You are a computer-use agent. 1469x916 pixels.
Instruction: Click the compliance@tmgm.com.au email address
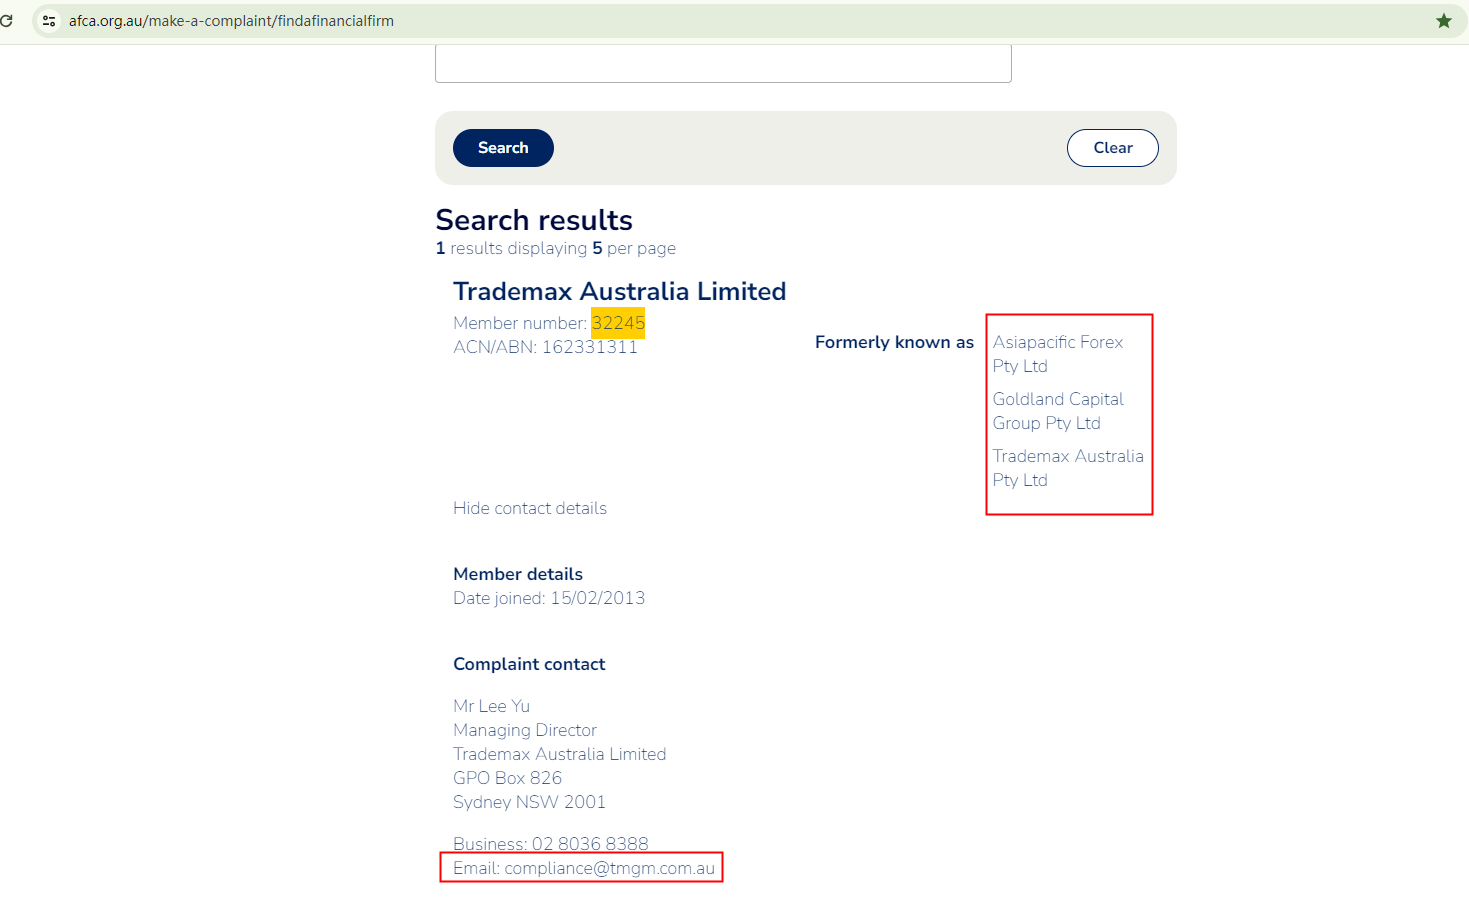610,868
